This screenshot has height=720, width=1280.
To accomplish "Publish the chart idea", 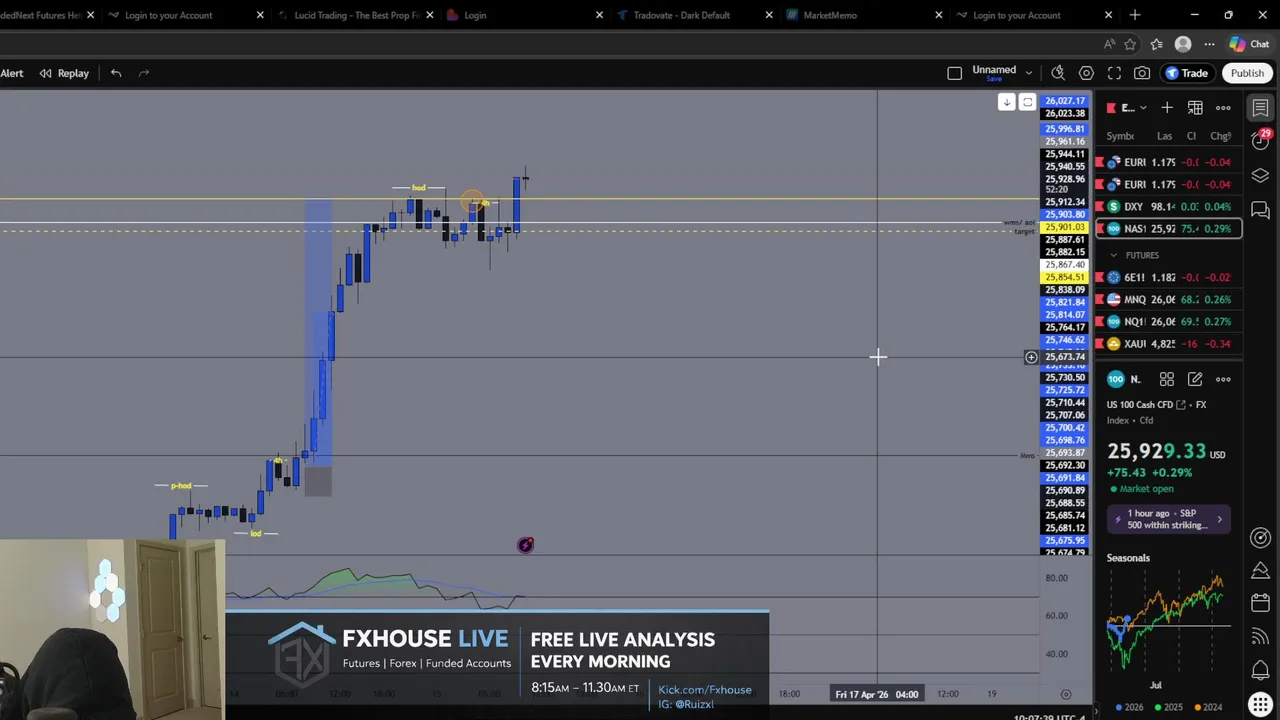I will tap(1247, 73).
